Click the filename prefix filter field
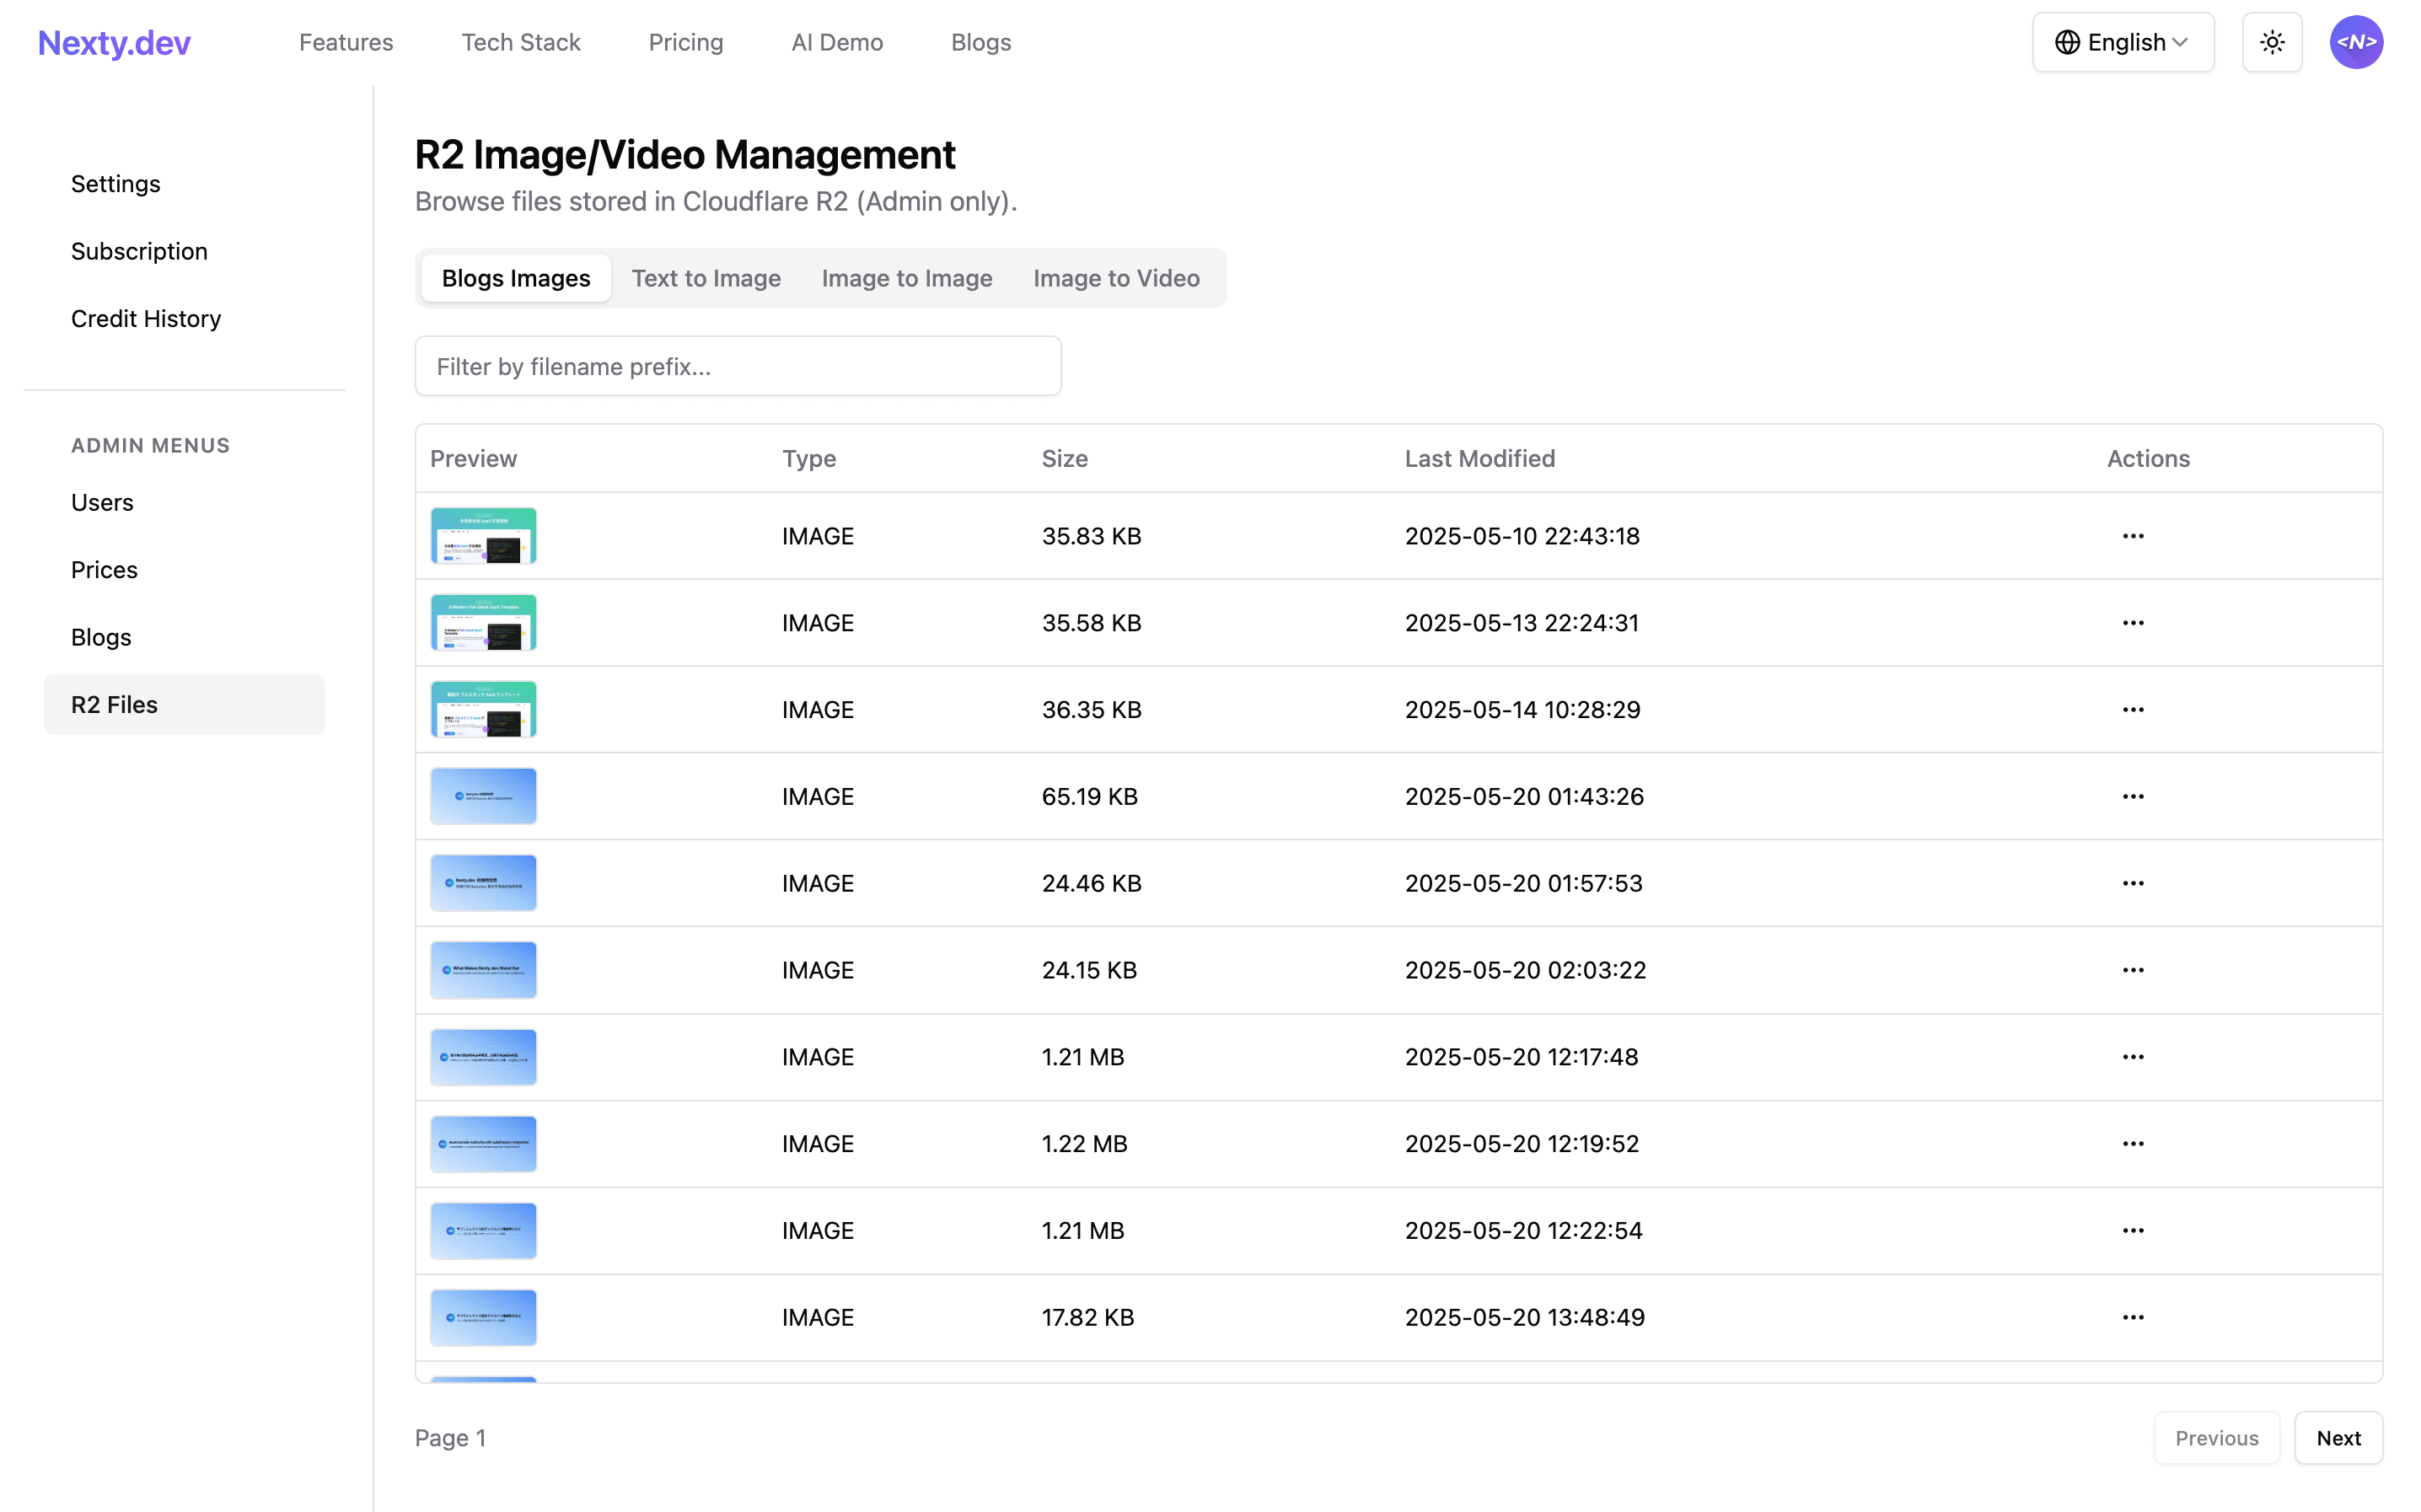The image size is (2421, 1512). click(x=737, y=366)
